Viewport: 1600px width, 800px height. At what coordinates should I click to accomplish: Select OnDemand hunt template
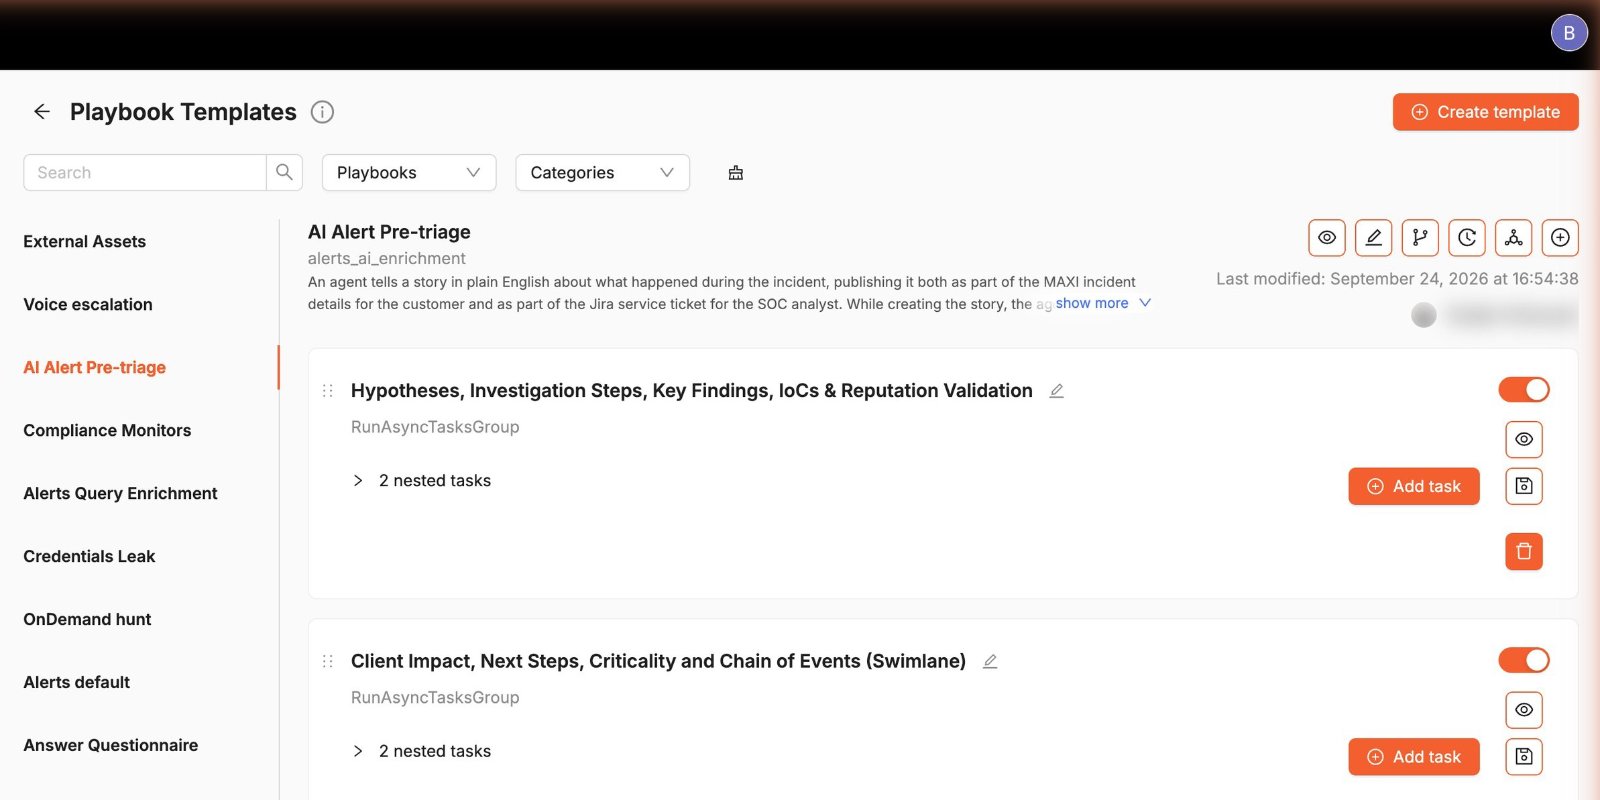tap(87, 619)
